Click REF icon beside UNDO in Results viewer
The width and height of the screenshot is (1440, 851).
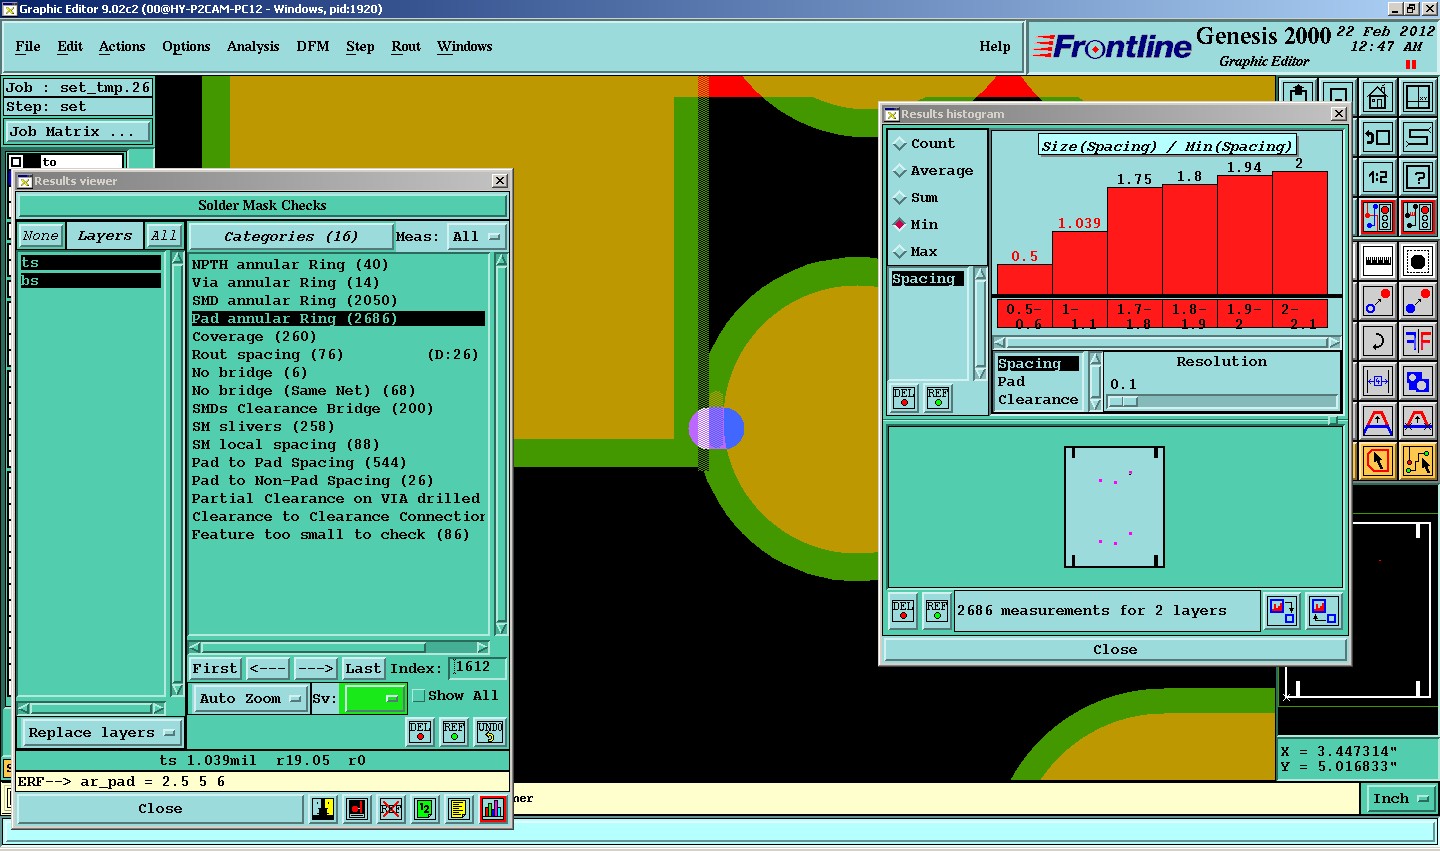[x=454, y=732]
